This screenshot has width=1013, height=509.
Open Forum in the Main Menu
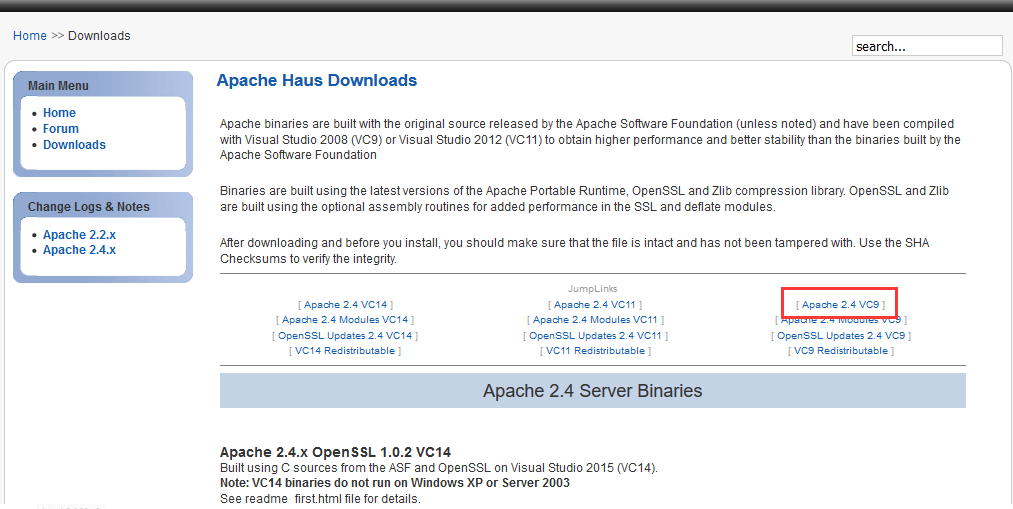tap(61, 129)
